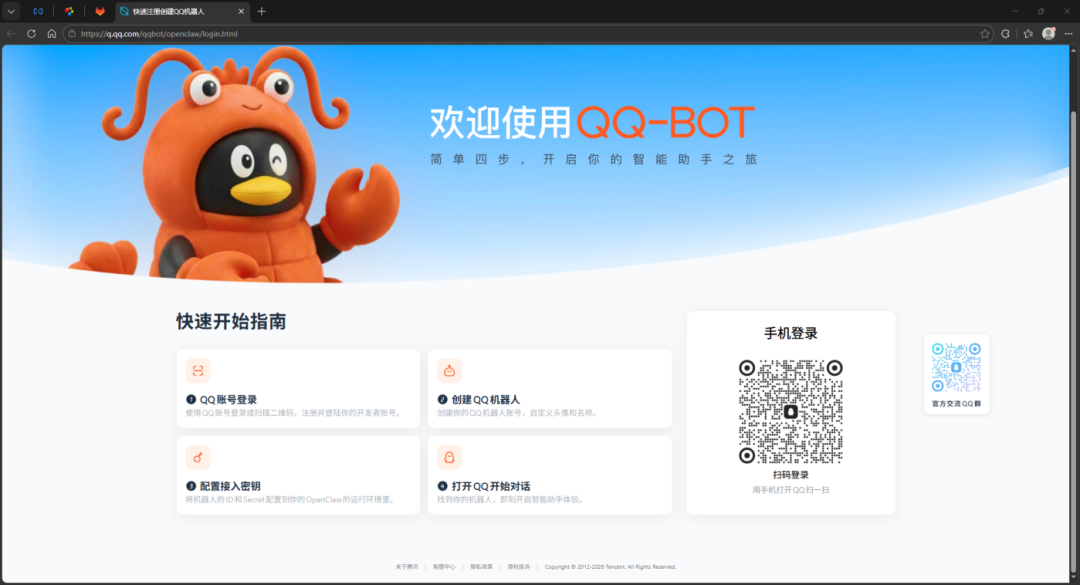Click the 手机登录 heading

(791, 333)
